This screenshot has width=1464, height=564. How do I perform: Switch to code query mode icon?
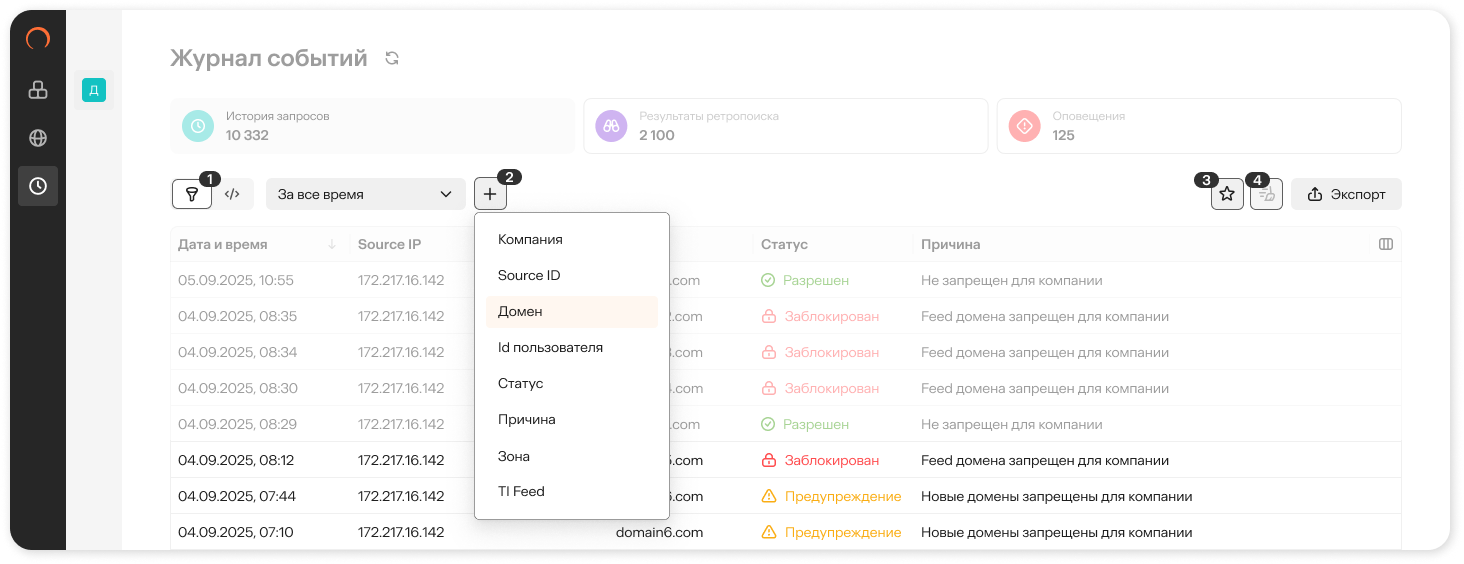pos(233,194)
